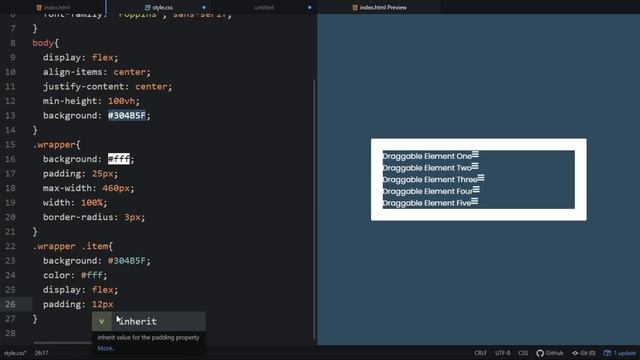
Task: Click the #304B5F color swatch on line 13
Action: (127, 116)
